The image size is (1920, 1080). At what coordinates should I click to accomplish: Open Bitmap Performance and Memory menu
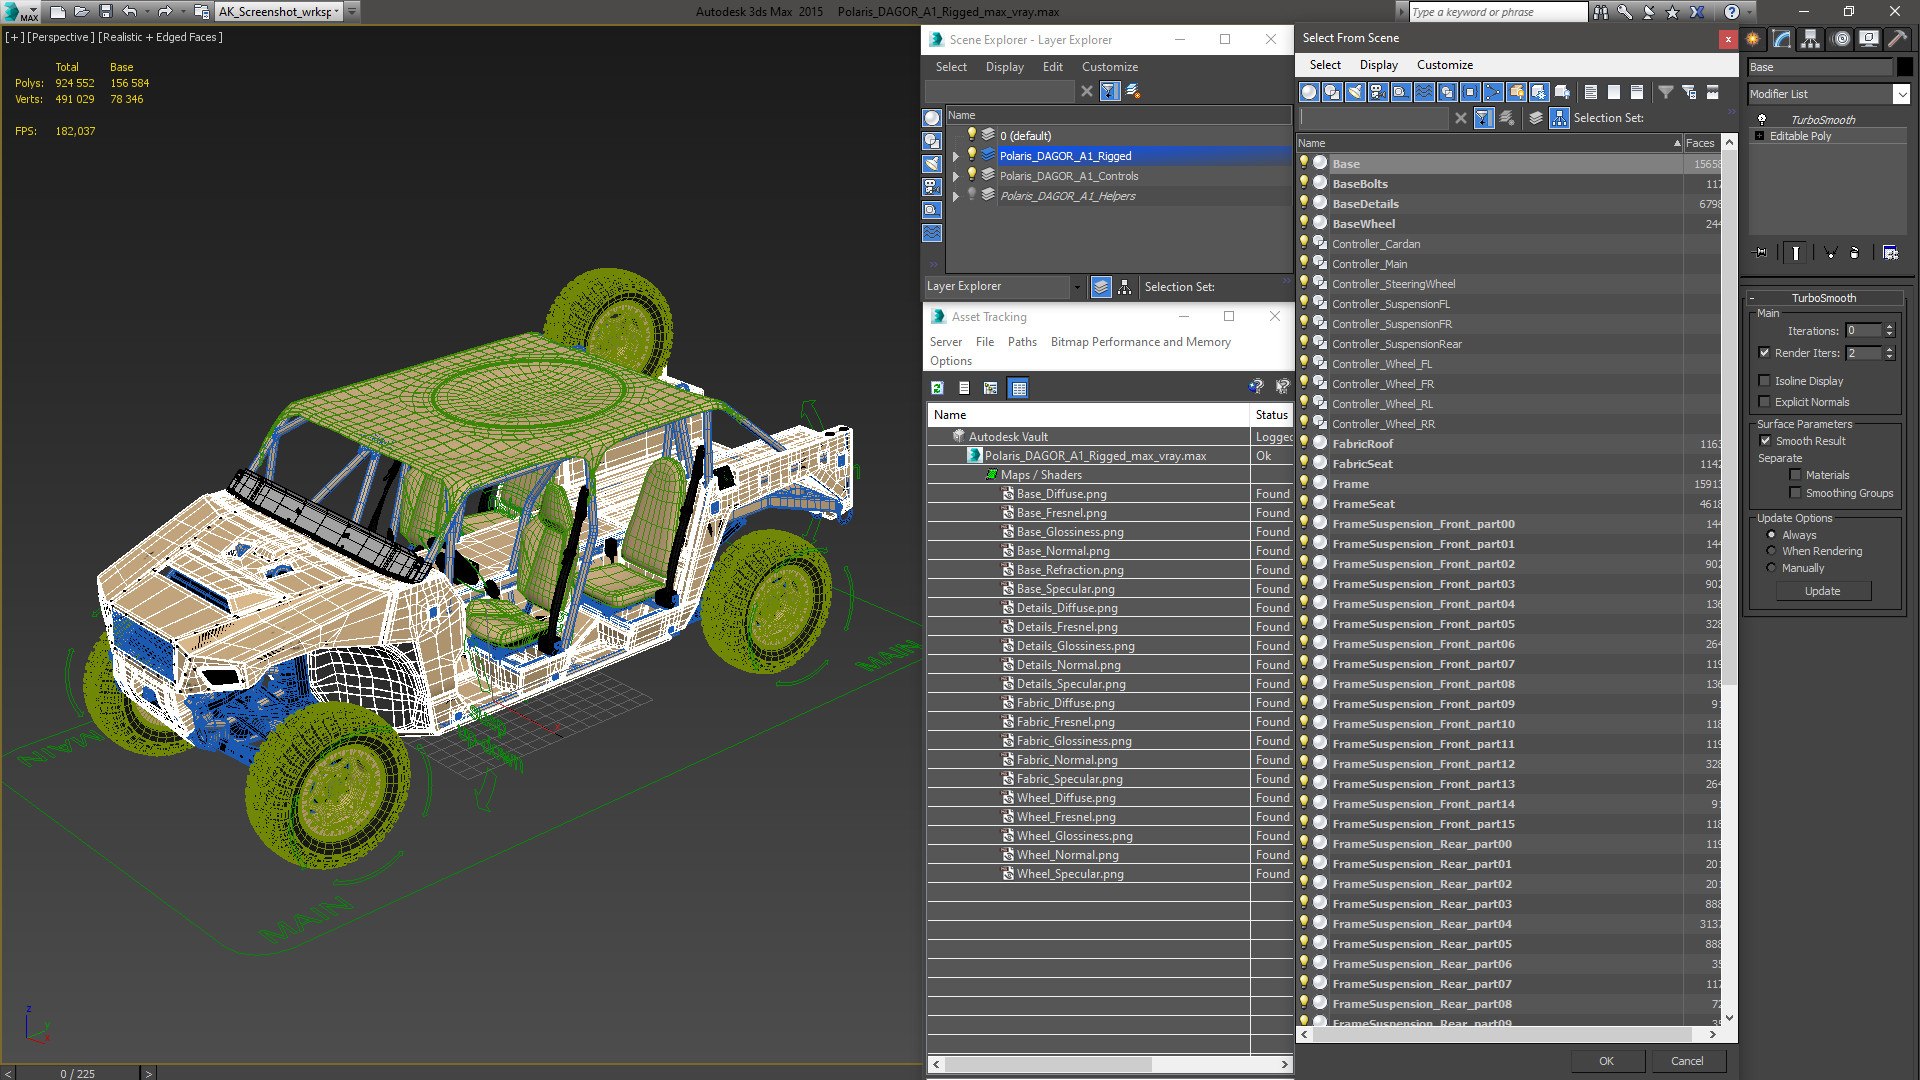click(1141, 342)
